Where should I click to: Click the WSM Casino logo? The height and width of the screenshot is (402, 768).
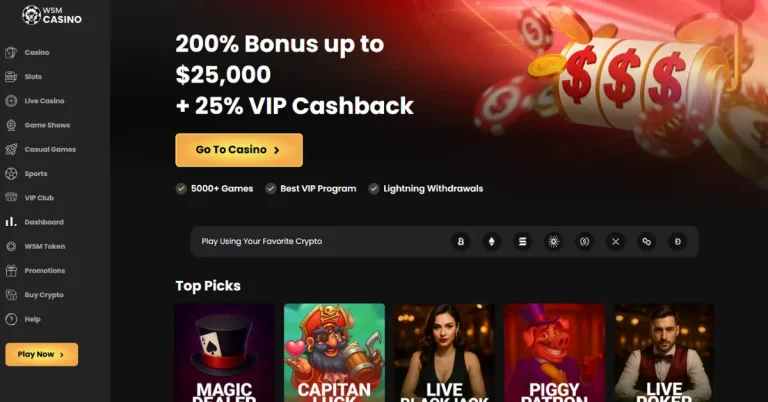coord(52,15)
